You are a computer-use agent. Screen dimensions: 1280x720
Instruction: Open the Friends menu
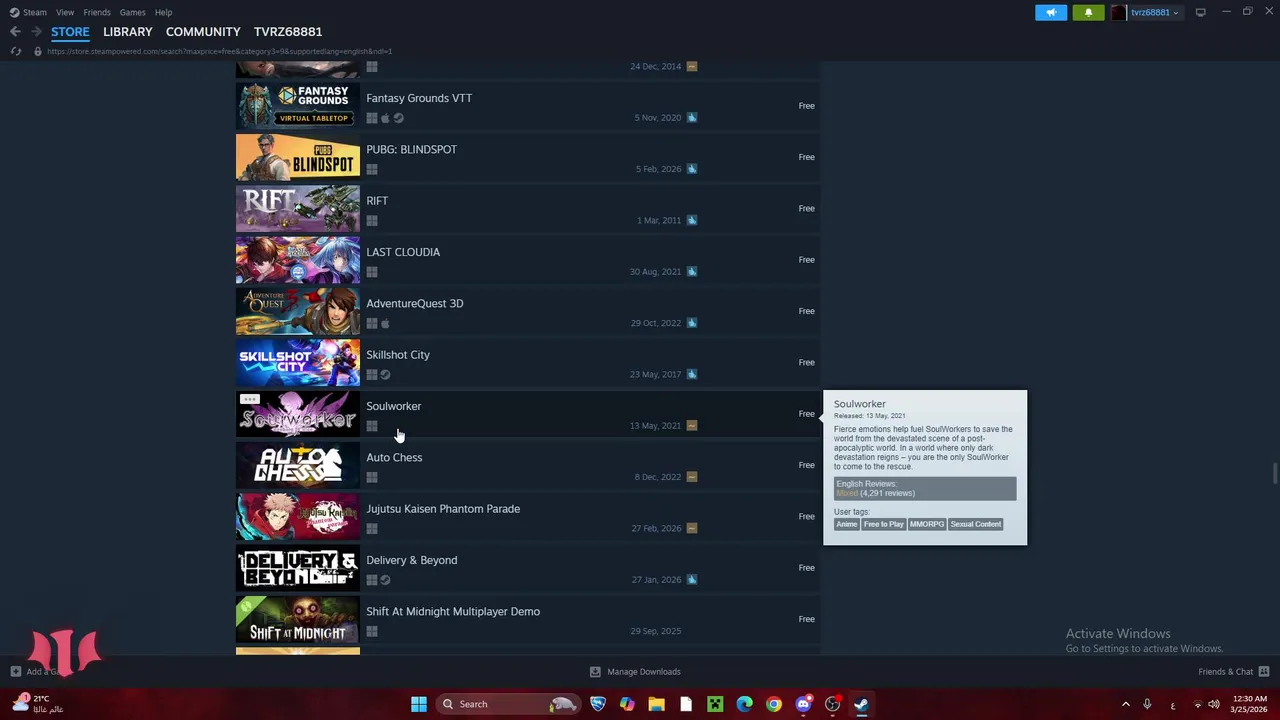[x=97, y=12]
